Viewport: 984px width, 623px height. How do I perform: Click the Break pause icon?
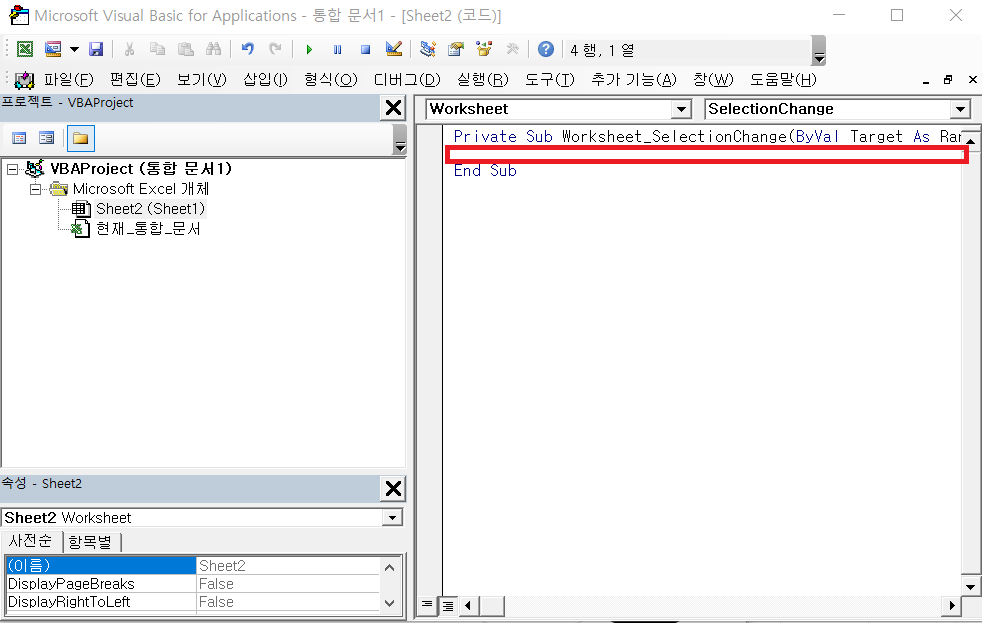coord(338,50)
